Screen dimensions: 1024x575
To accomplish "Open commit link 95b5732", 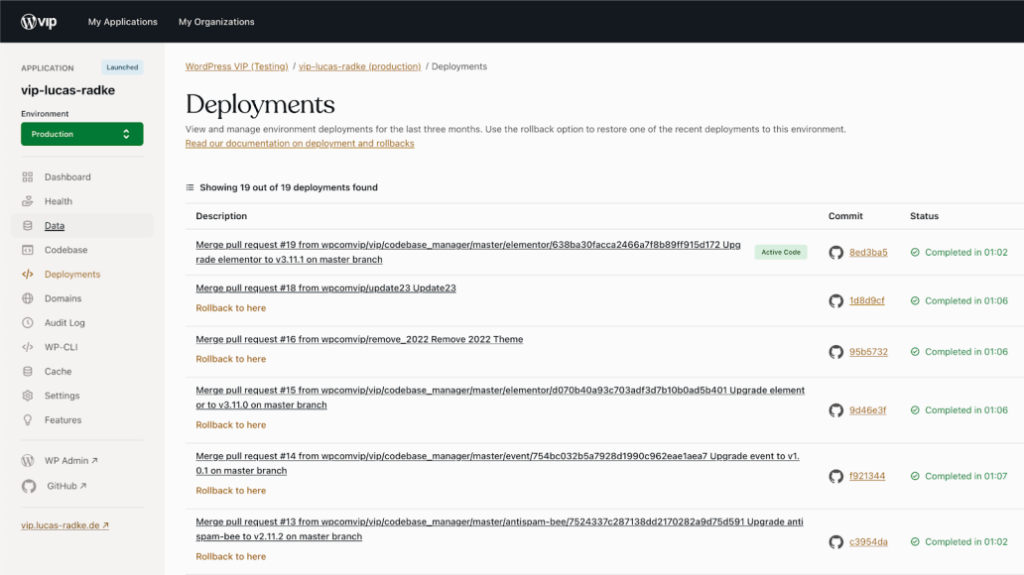I will pos(868,352).
